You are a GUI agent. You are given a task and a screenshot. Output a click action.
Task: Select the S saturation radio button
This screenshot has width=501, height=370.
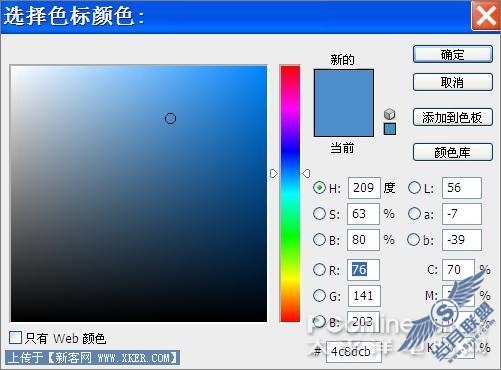(x=319, y=214)
